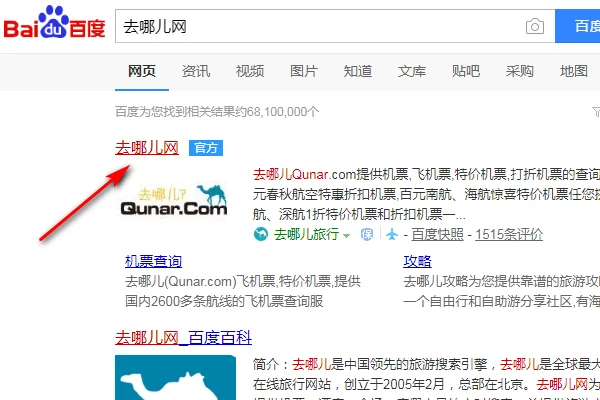Click the blue 官方 badge
This screenshot has width=600, height=400.
pos(206,148)
